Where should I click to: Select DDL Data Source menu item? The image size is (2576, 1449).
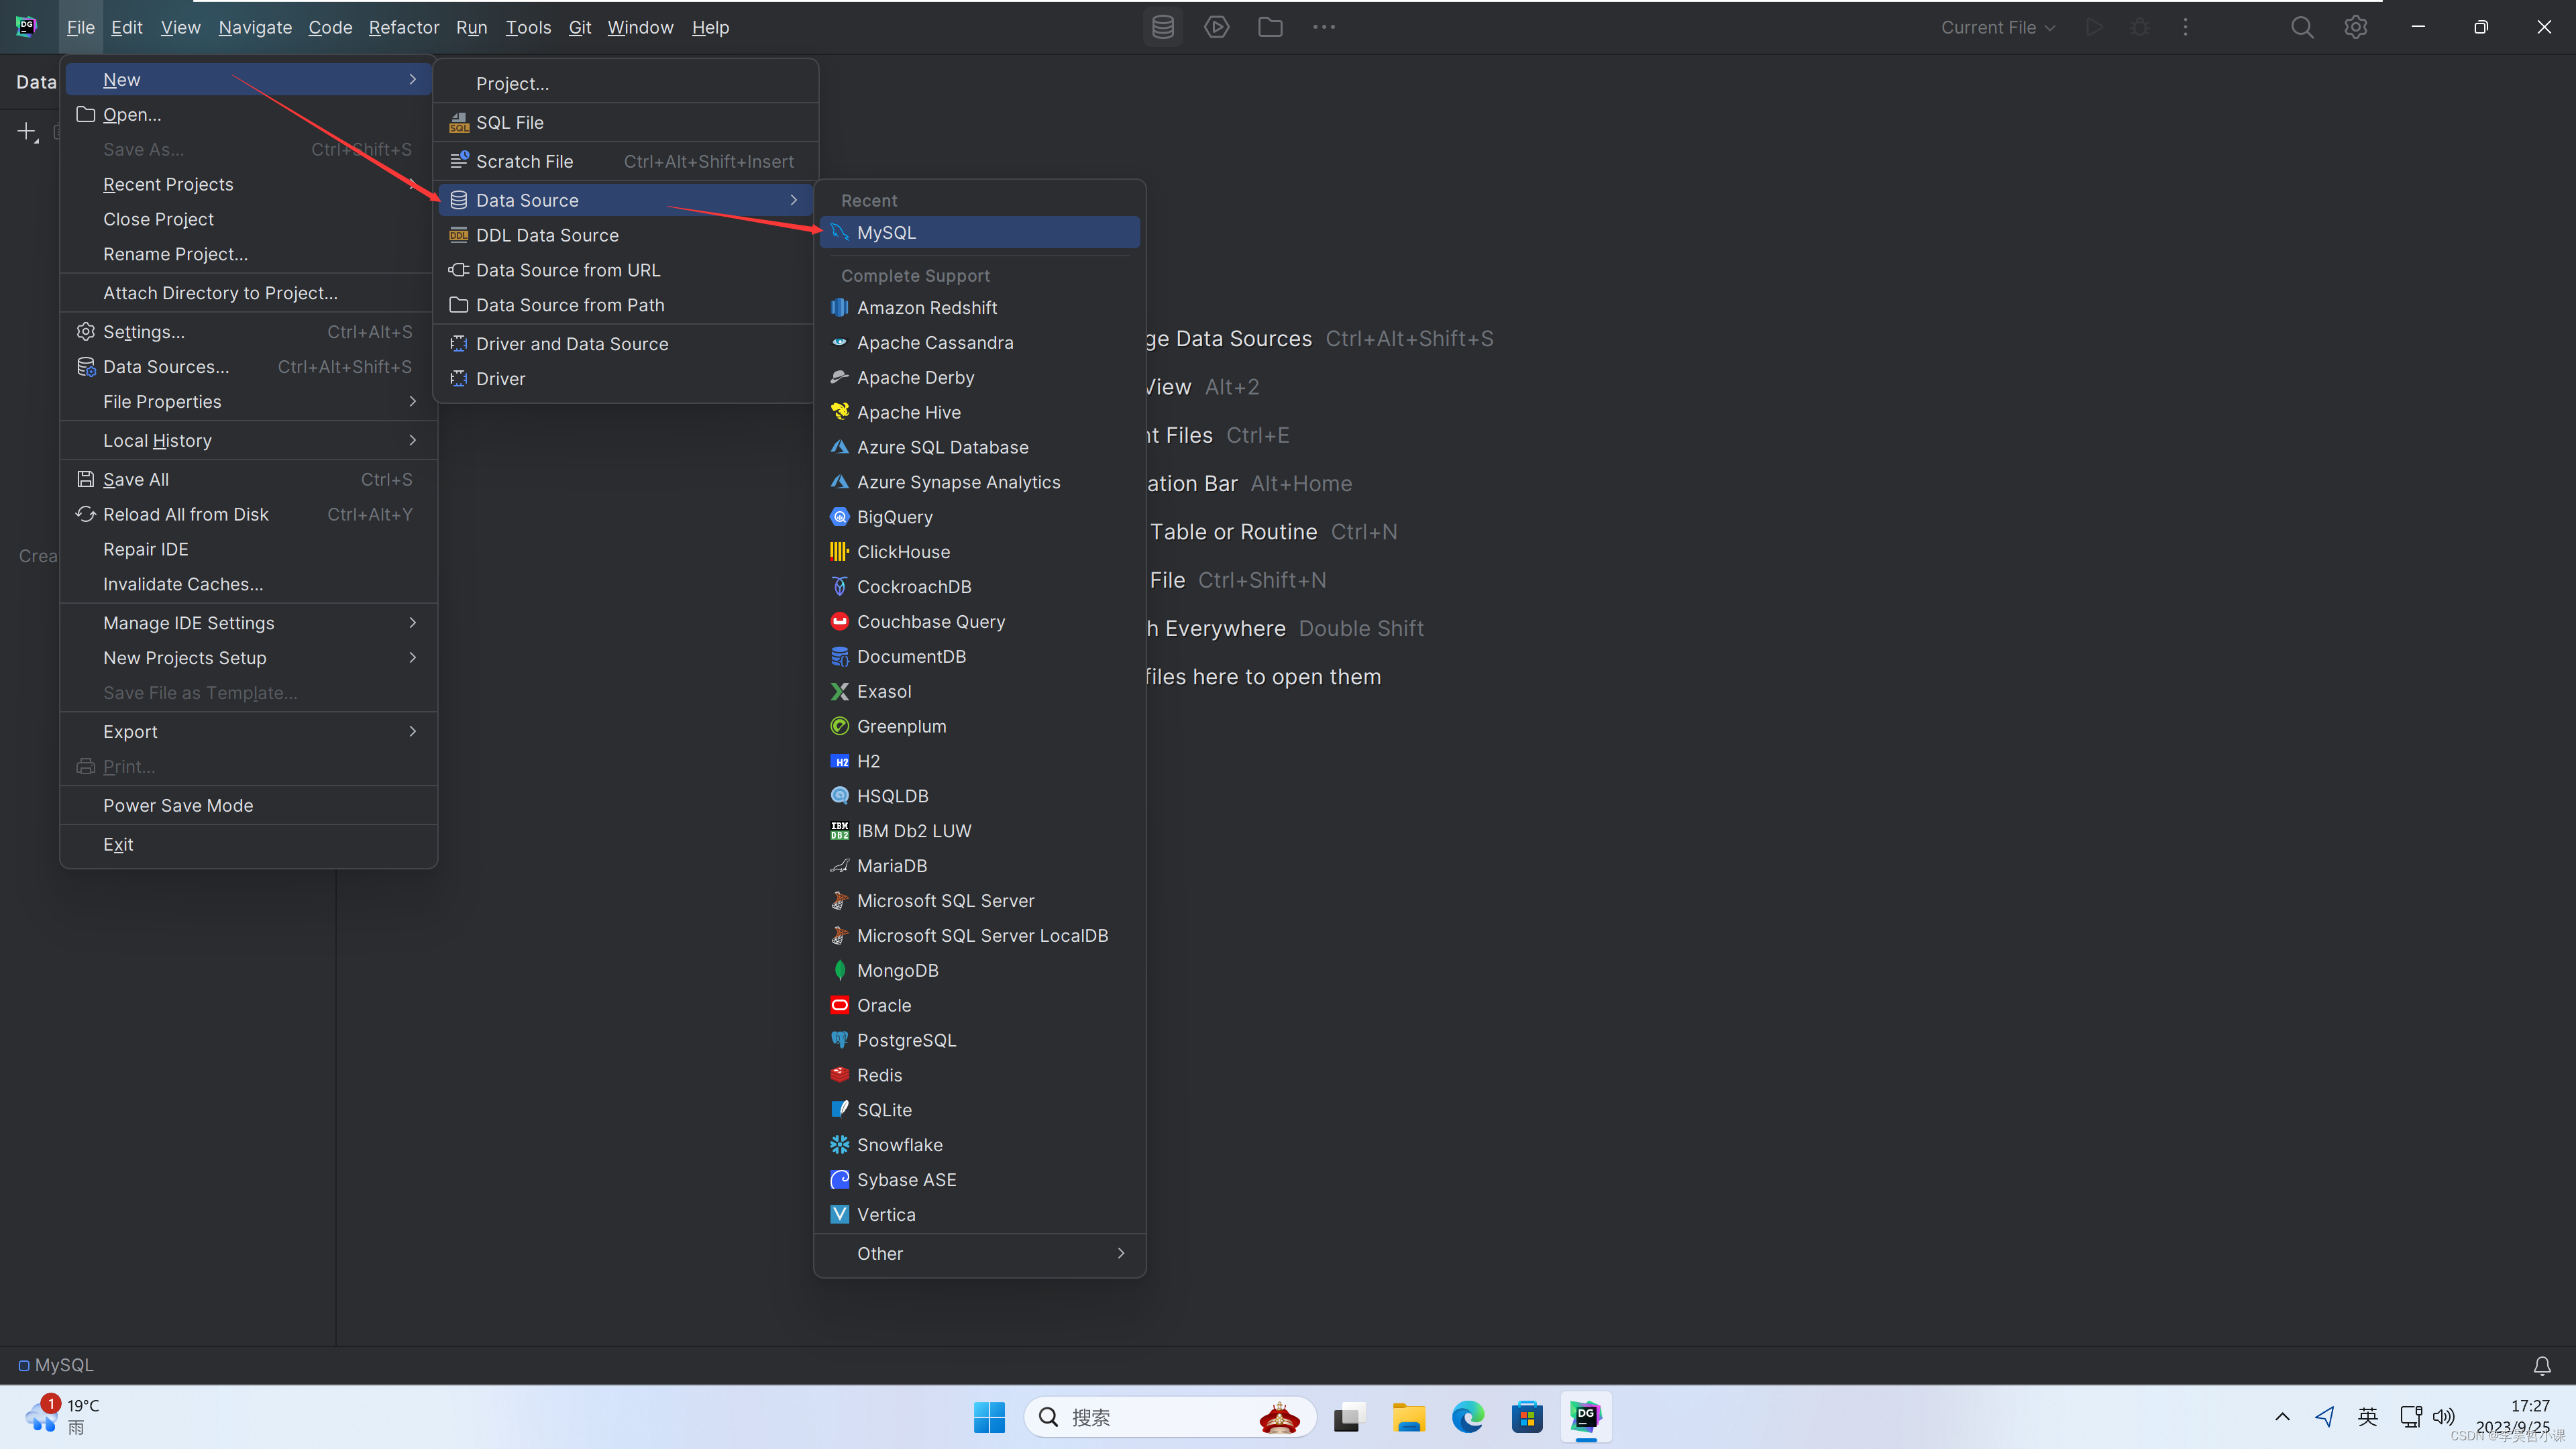coord(626,235)
